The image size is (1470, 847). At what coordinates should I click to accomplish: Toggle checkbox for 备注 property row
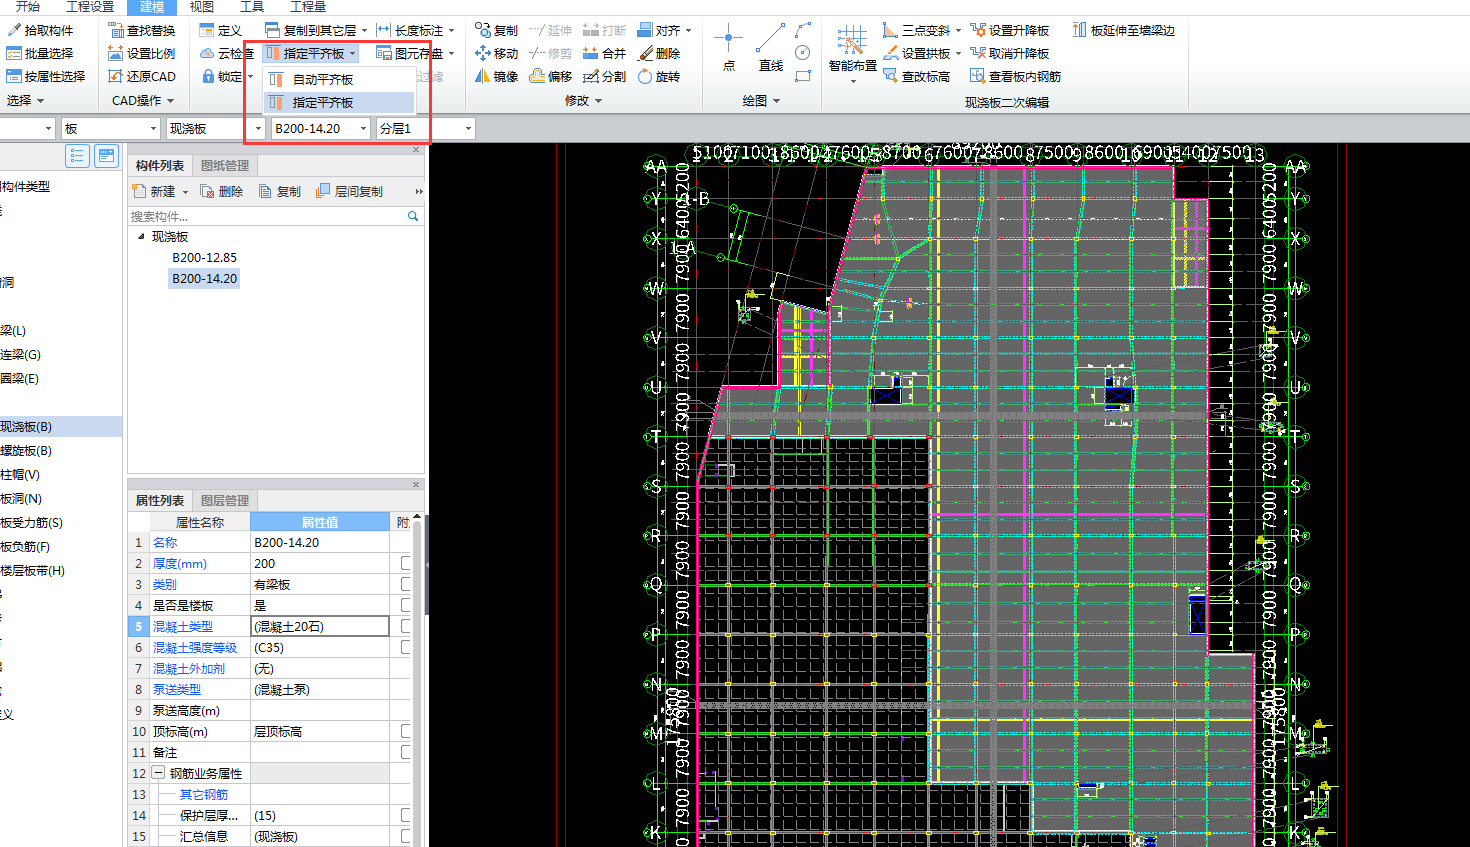[406, 752]
